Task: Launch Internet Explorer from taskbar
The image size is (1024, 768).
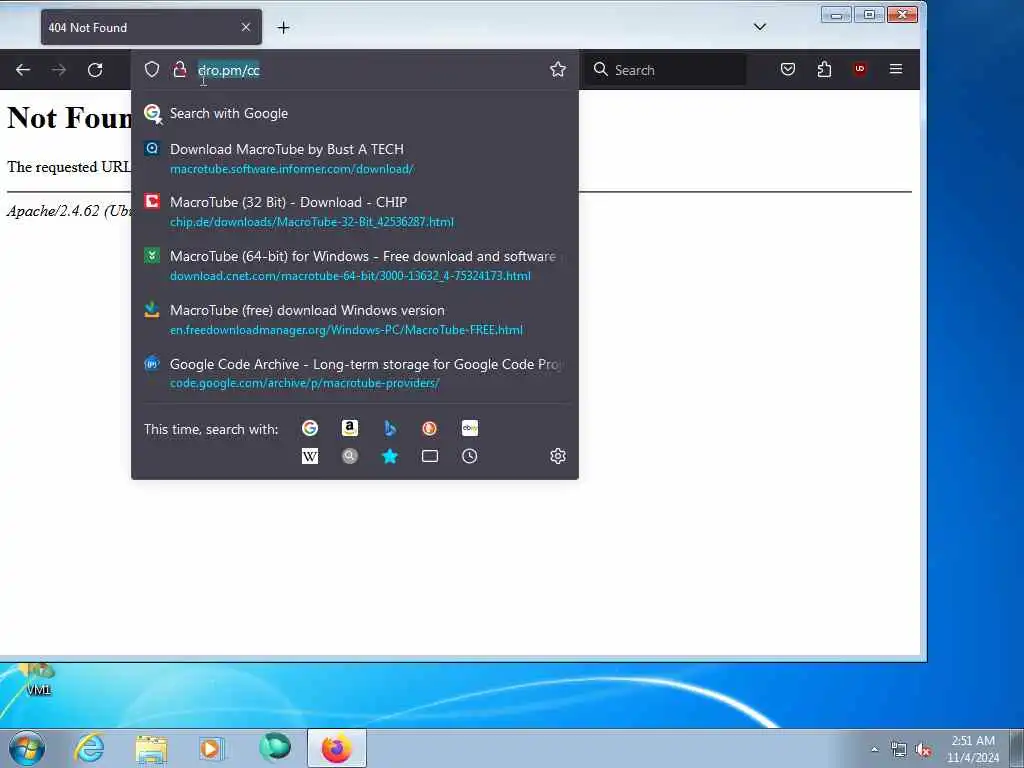Action: pyautogui.click(x=89, y=748)
